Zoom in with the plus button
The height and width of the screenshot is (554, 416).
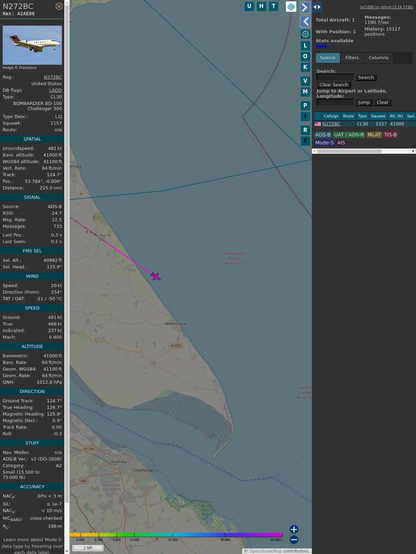294,529
